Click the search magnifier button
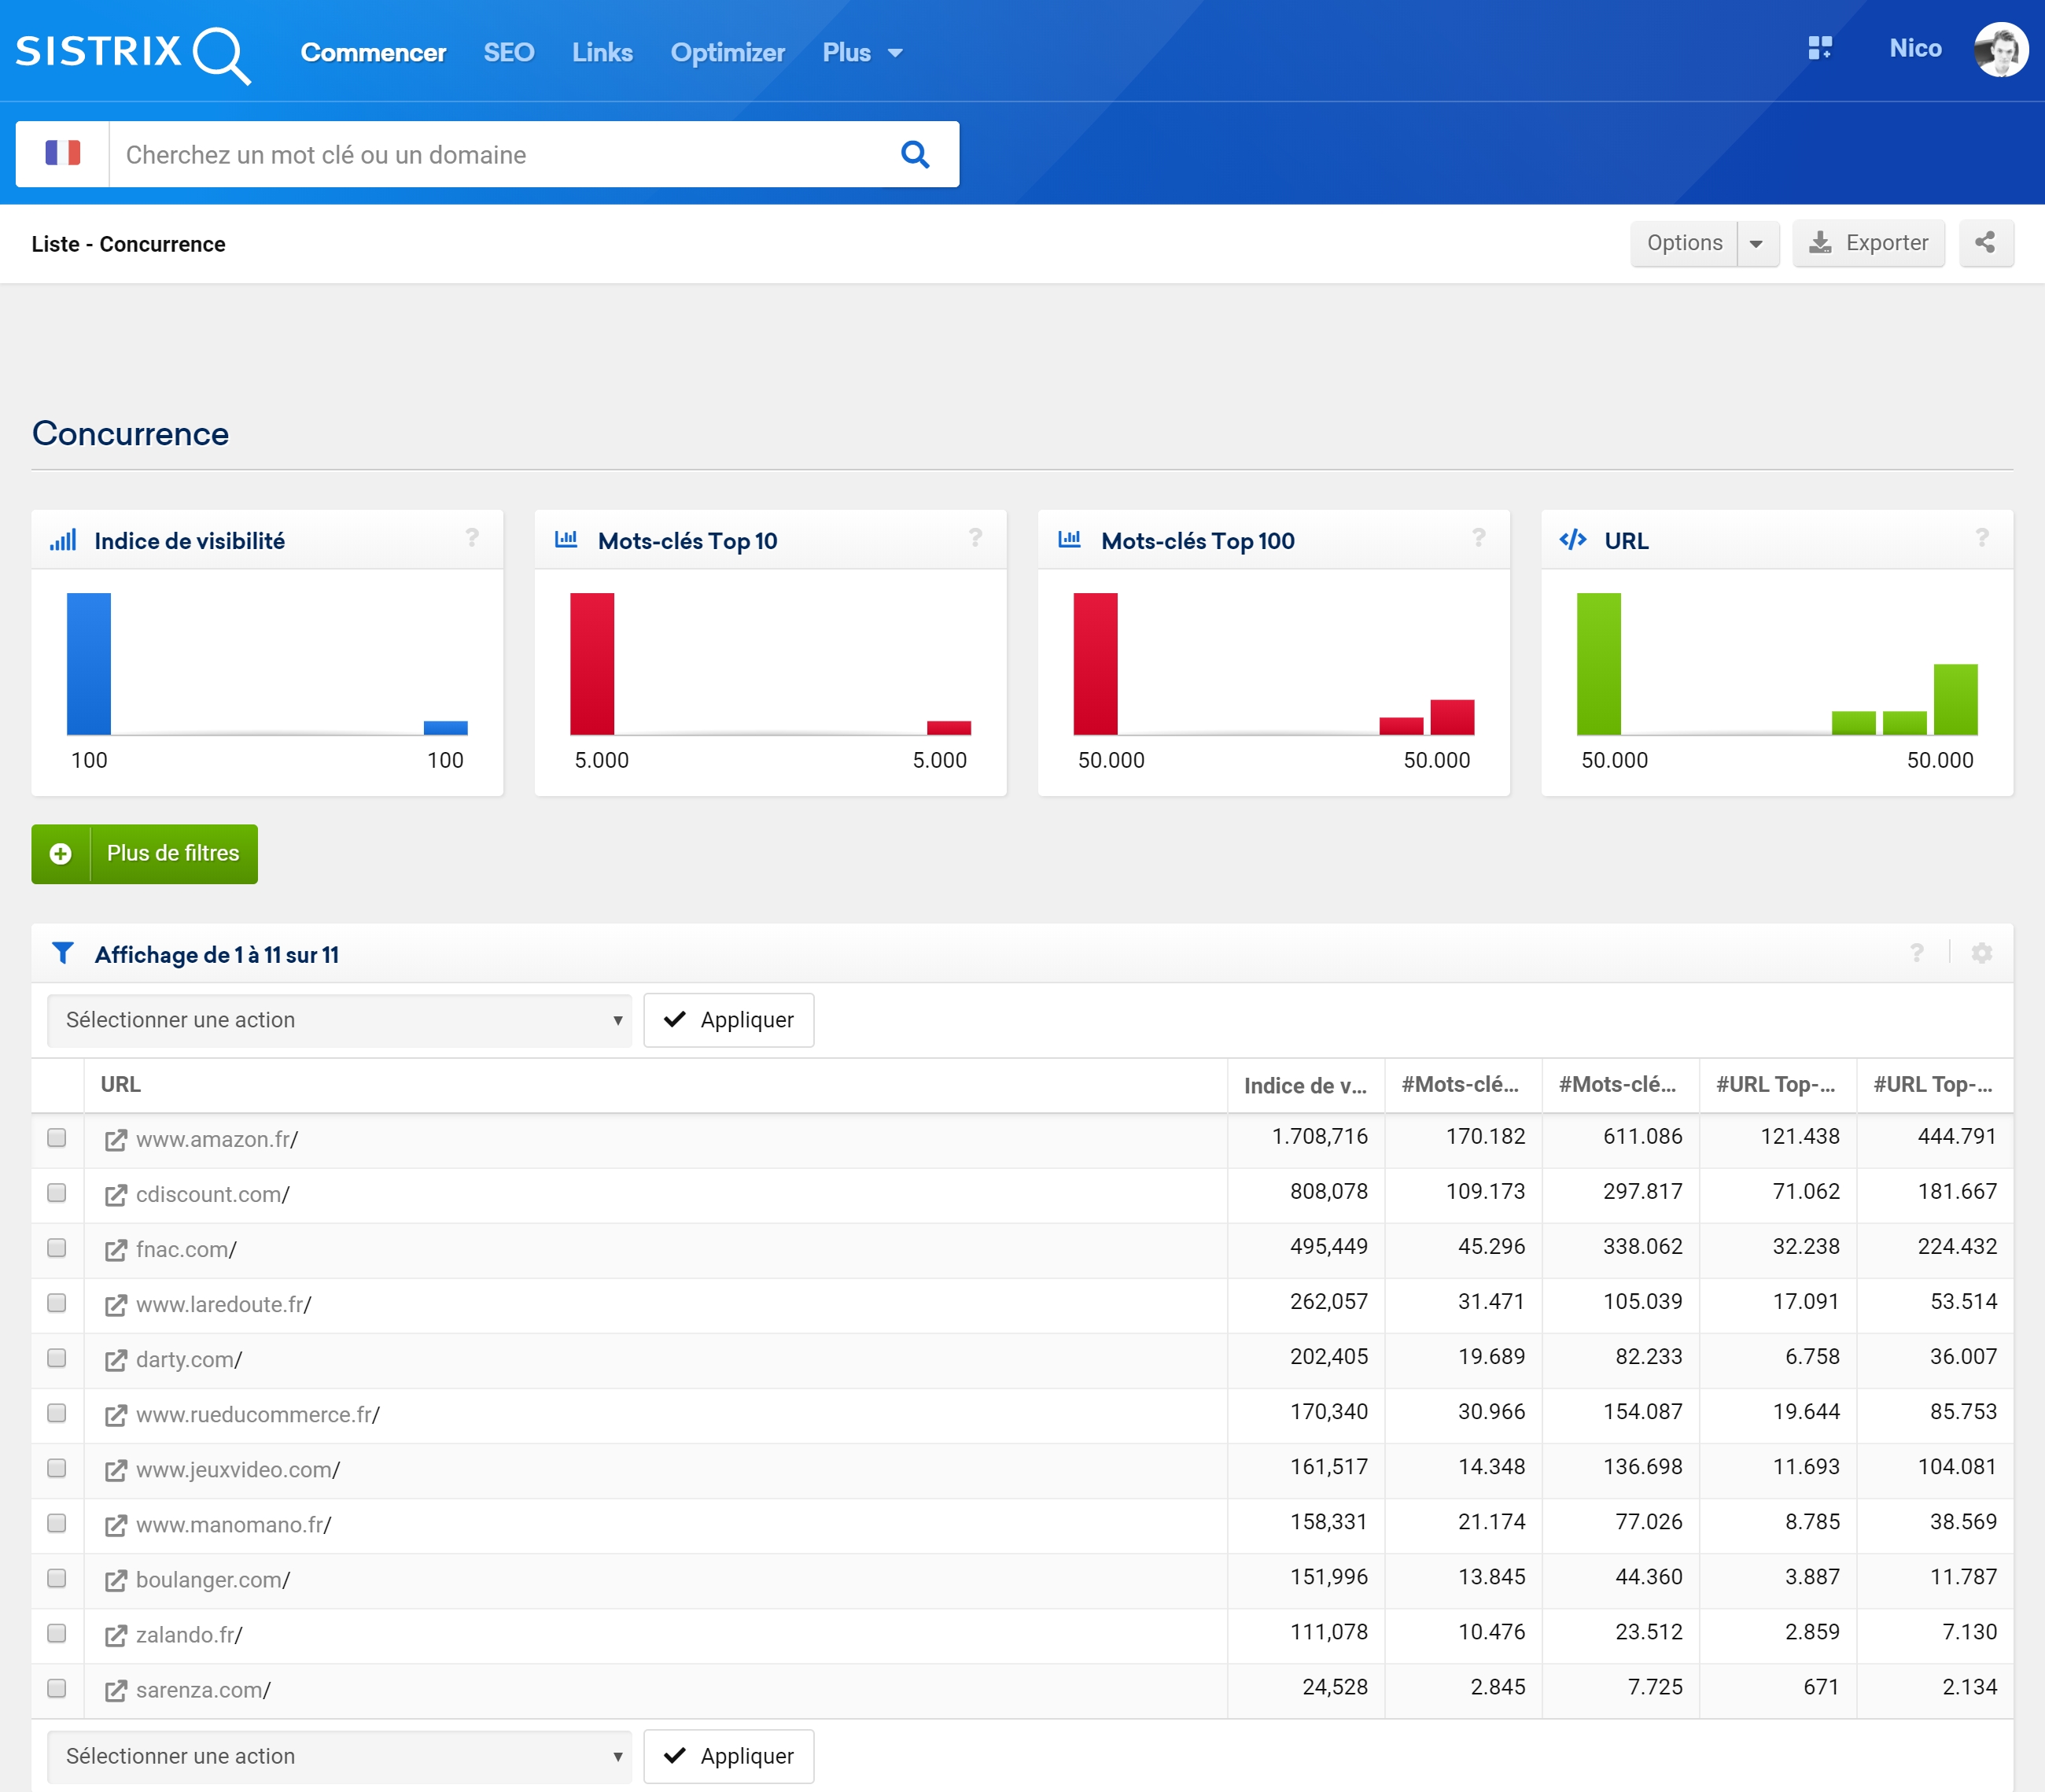The image size is (2045, 1792). [914, 154]
